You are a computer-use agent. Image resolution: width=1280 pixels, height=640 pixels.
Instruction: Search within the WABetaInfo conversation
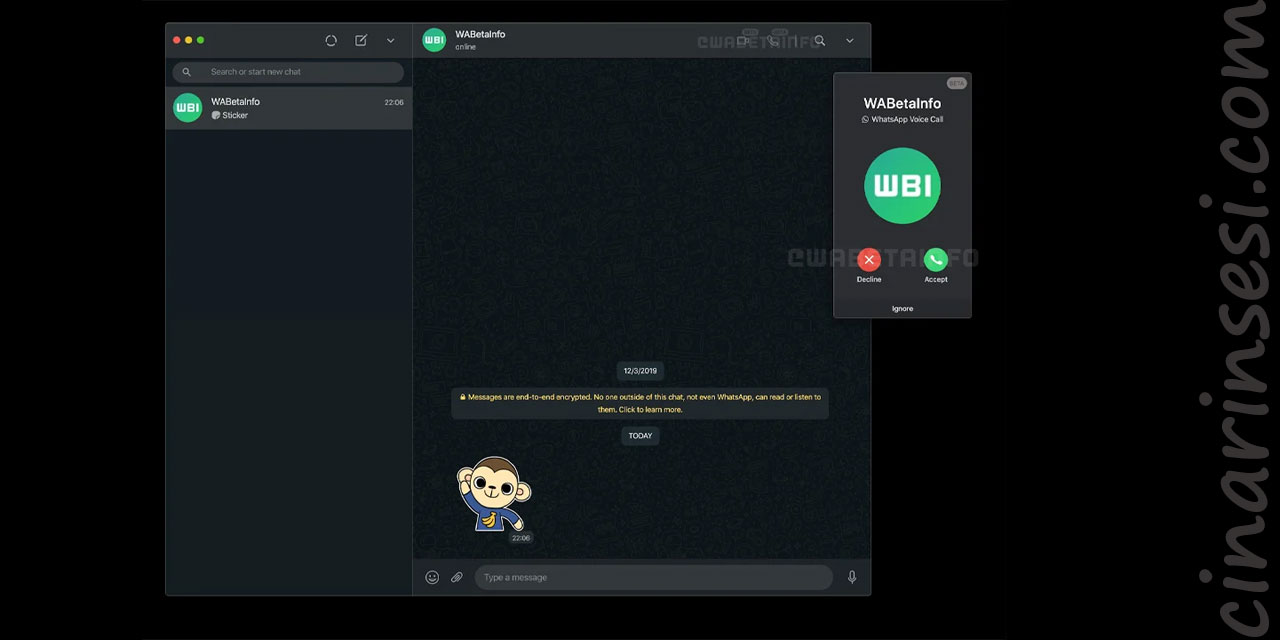(820, 41)
